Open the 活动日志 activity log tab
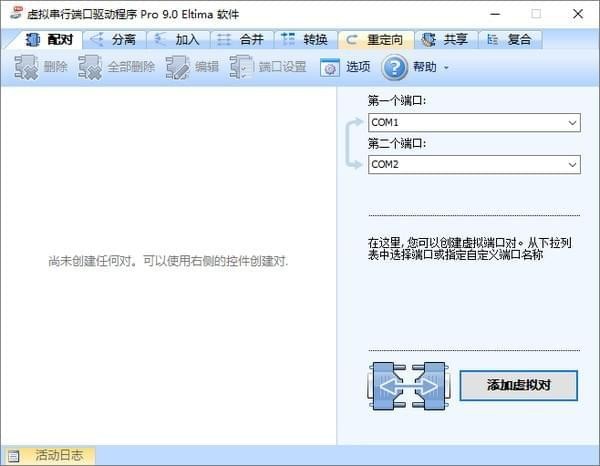 48,455
